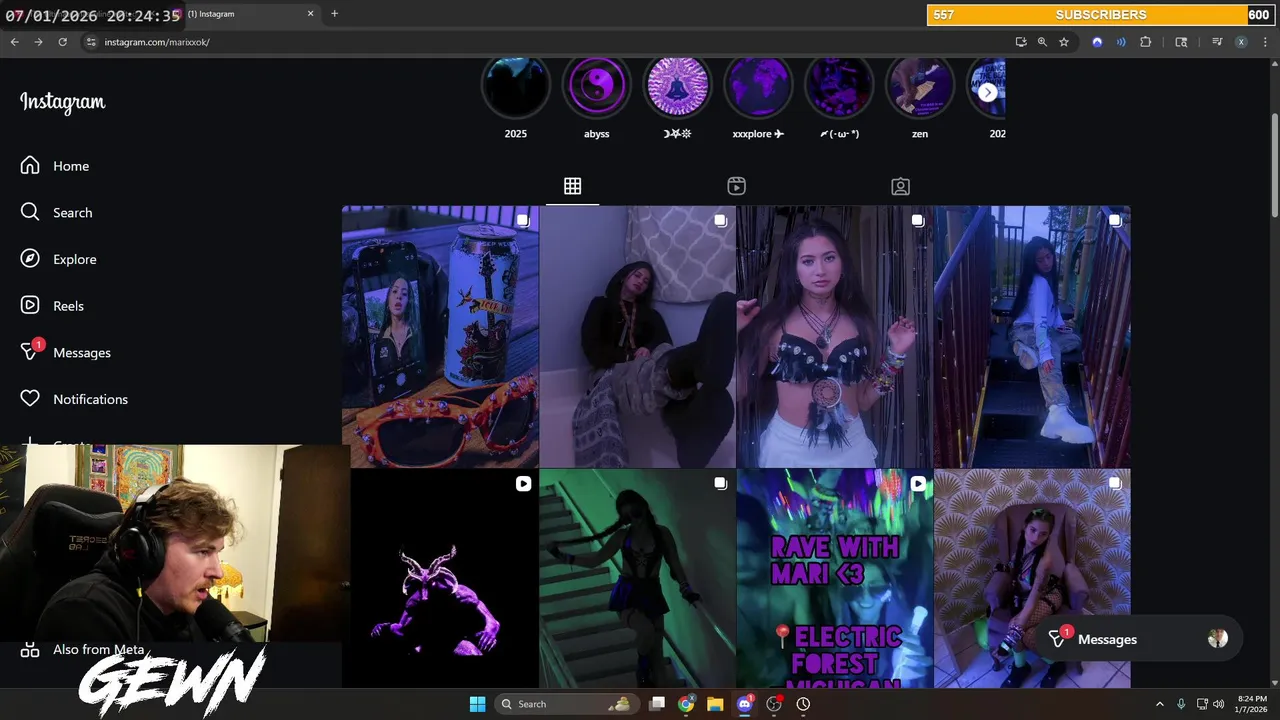Screen dimensions: 1280x720
Task: Open the Explore compass icon
Action: [30, 259]
